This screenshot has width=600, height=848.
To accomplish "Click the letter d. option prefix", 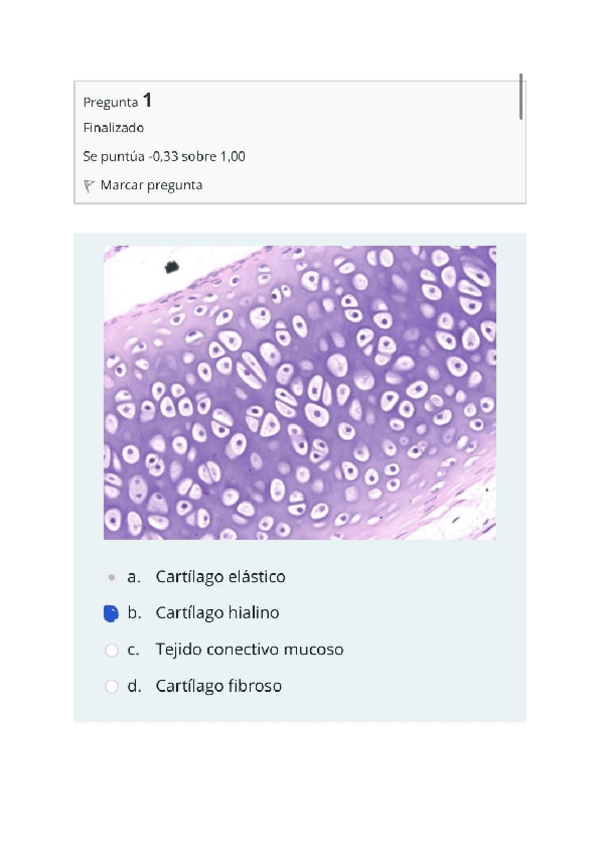I will click(134, 687).
